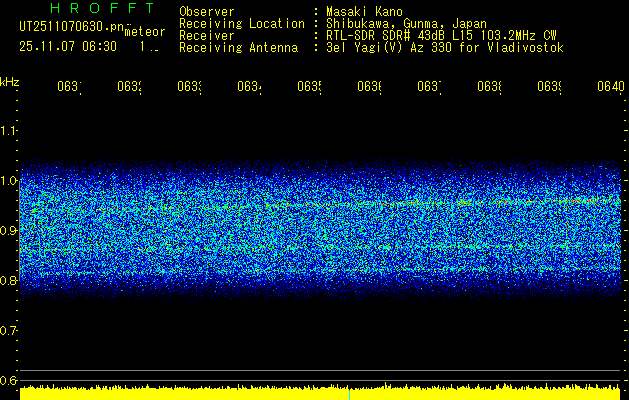
Task: Click the "Observer" label
Action: [x=207, y=12]
